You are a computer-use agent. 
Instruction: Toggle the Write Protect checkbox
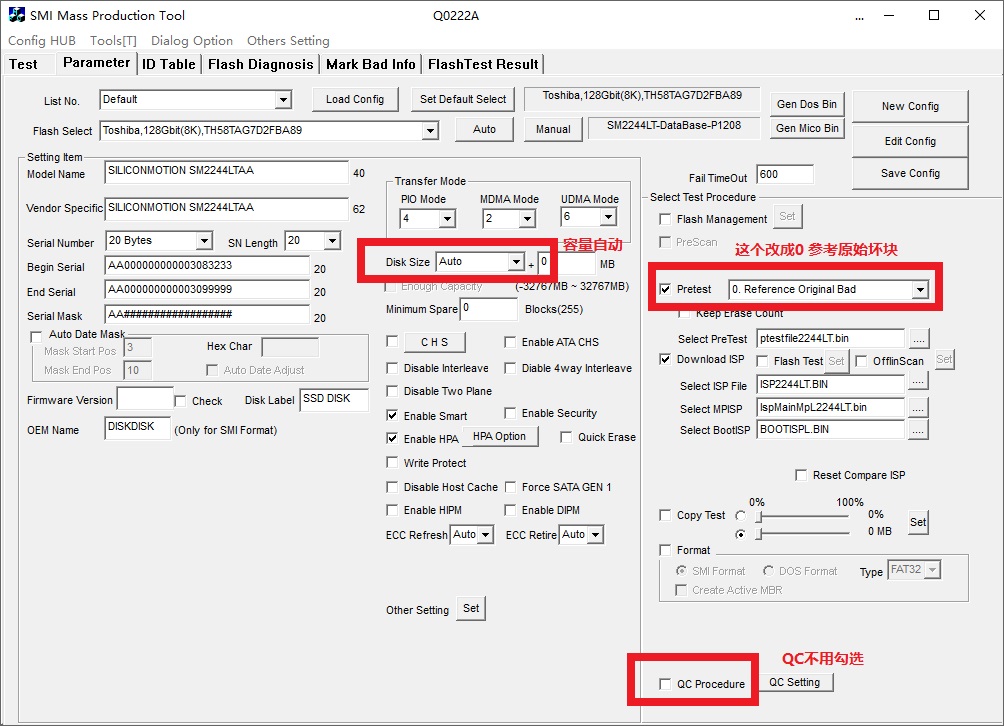[392, 463]
